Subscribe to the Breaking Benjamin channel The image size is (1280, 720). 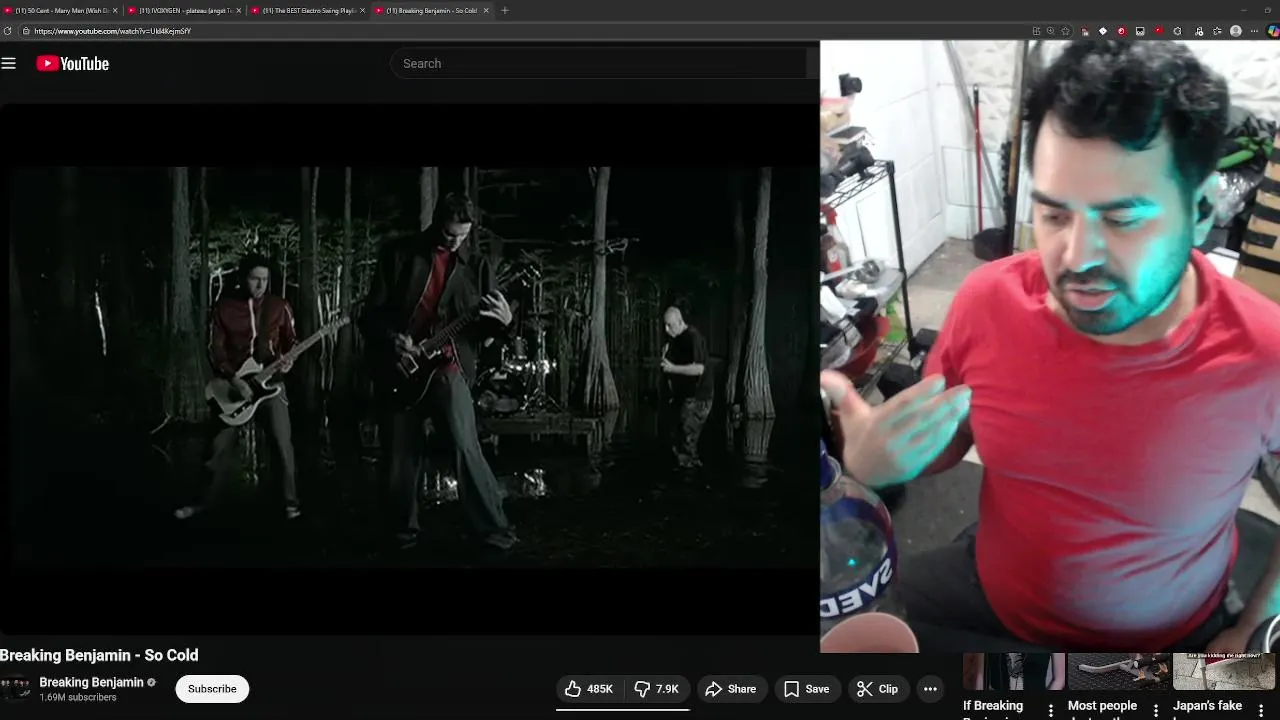pyautogui.click(x=212, y=689)
